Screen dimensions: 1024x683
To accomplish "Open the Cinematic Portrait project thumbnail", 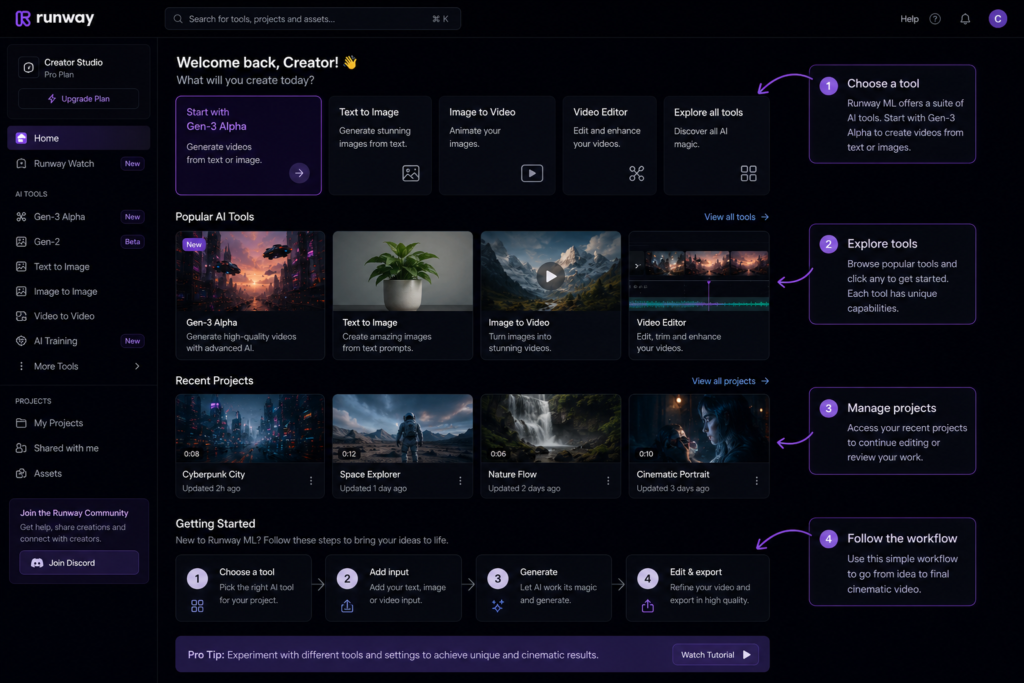I will (x=699, y=428).
